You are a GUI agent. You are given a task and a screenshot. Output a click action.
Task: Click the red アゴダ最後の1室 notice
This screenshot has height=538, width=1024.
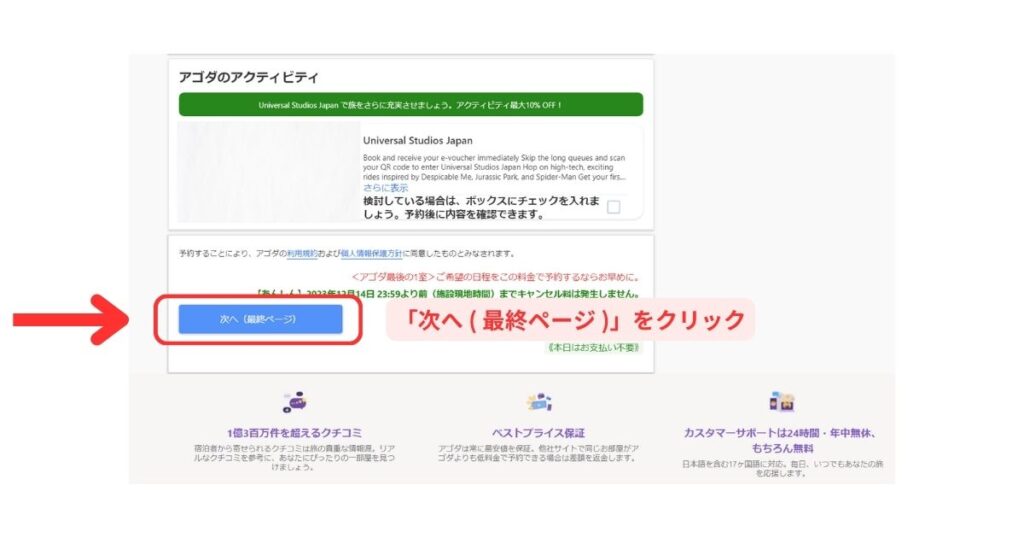496,277
